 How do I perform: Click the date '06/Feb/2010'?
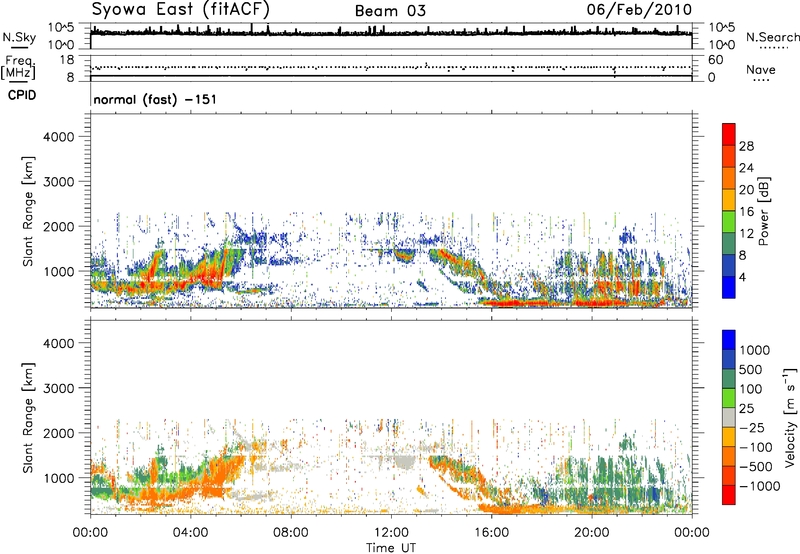click(x=639, y=9)
